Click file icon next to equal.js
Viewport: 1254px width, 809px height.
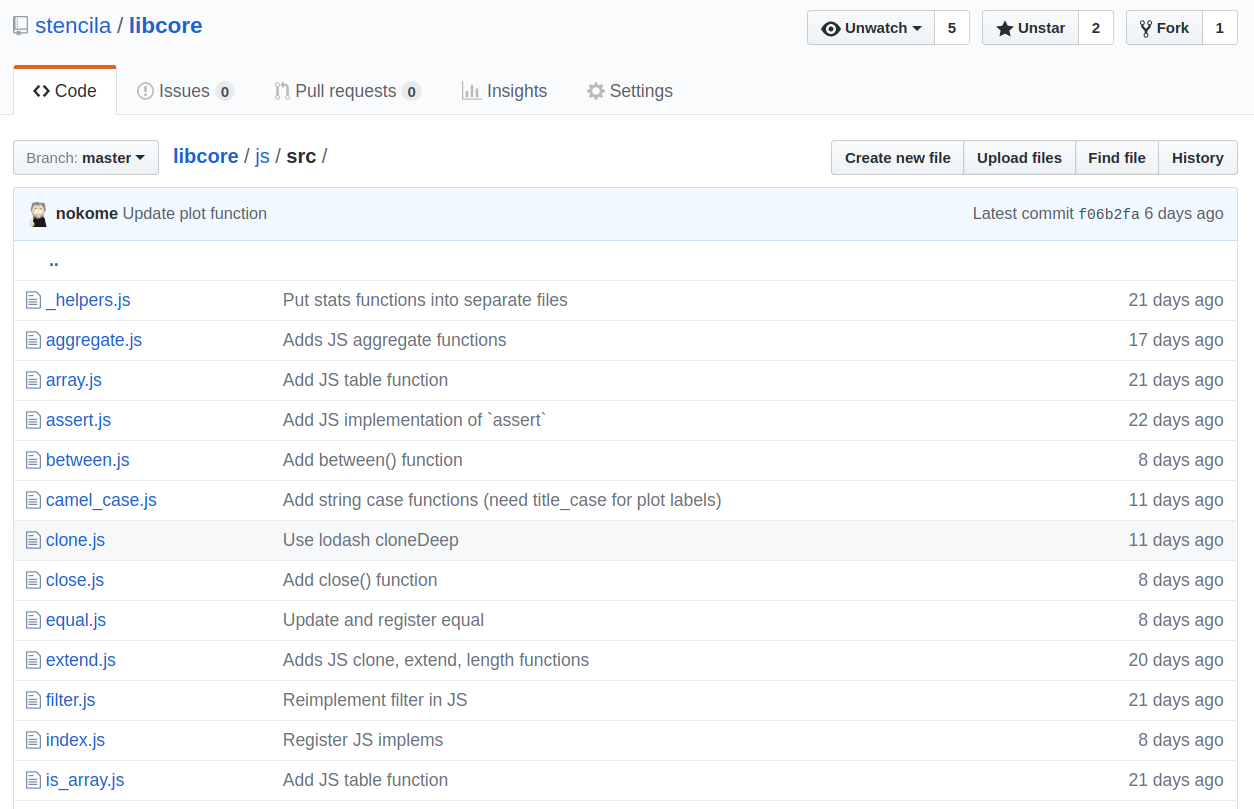[x=33, y=620]
